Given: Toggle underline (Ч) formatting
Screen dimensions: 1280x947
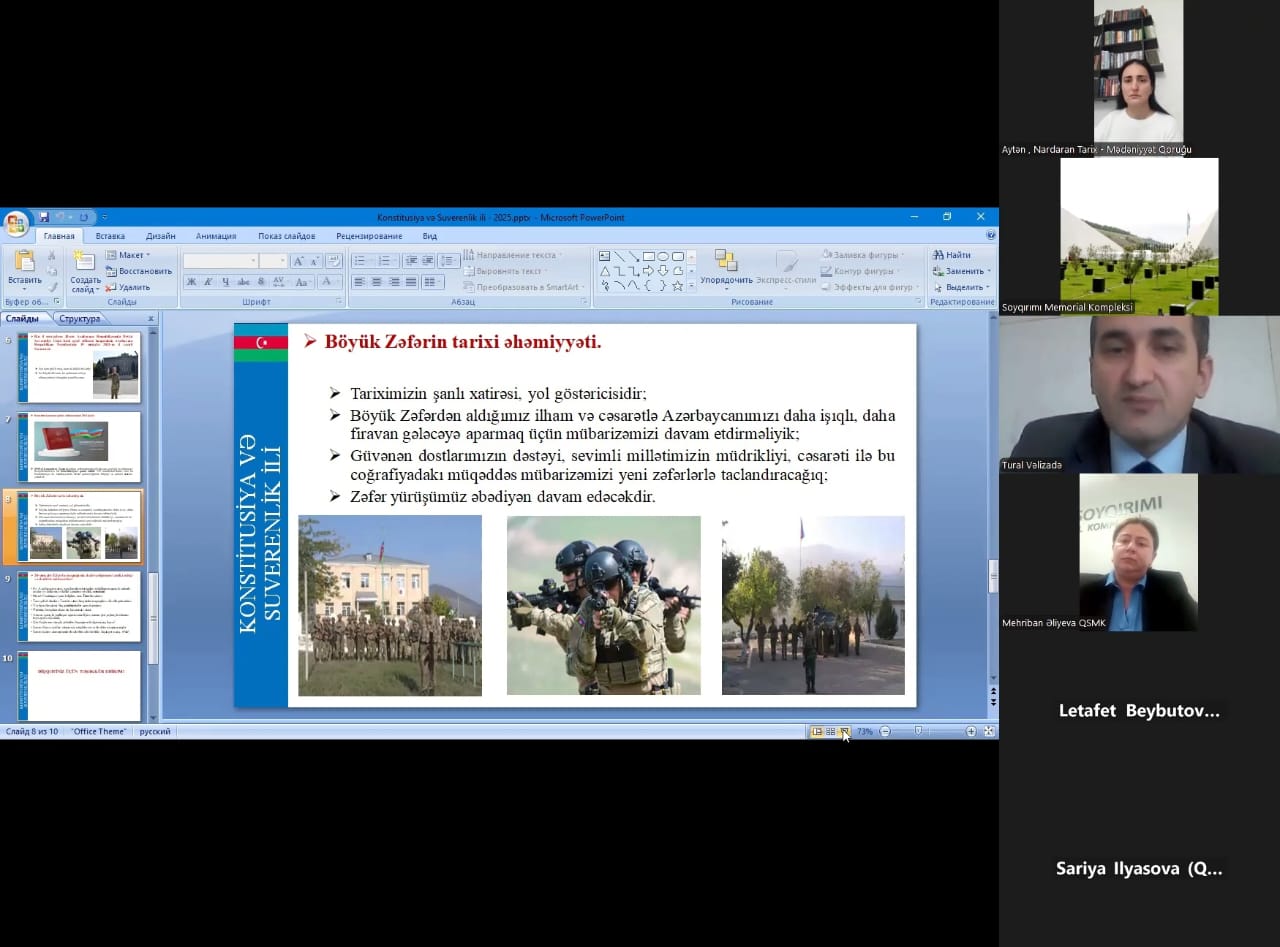Looking at the screenshot, I should click(225, 282).
